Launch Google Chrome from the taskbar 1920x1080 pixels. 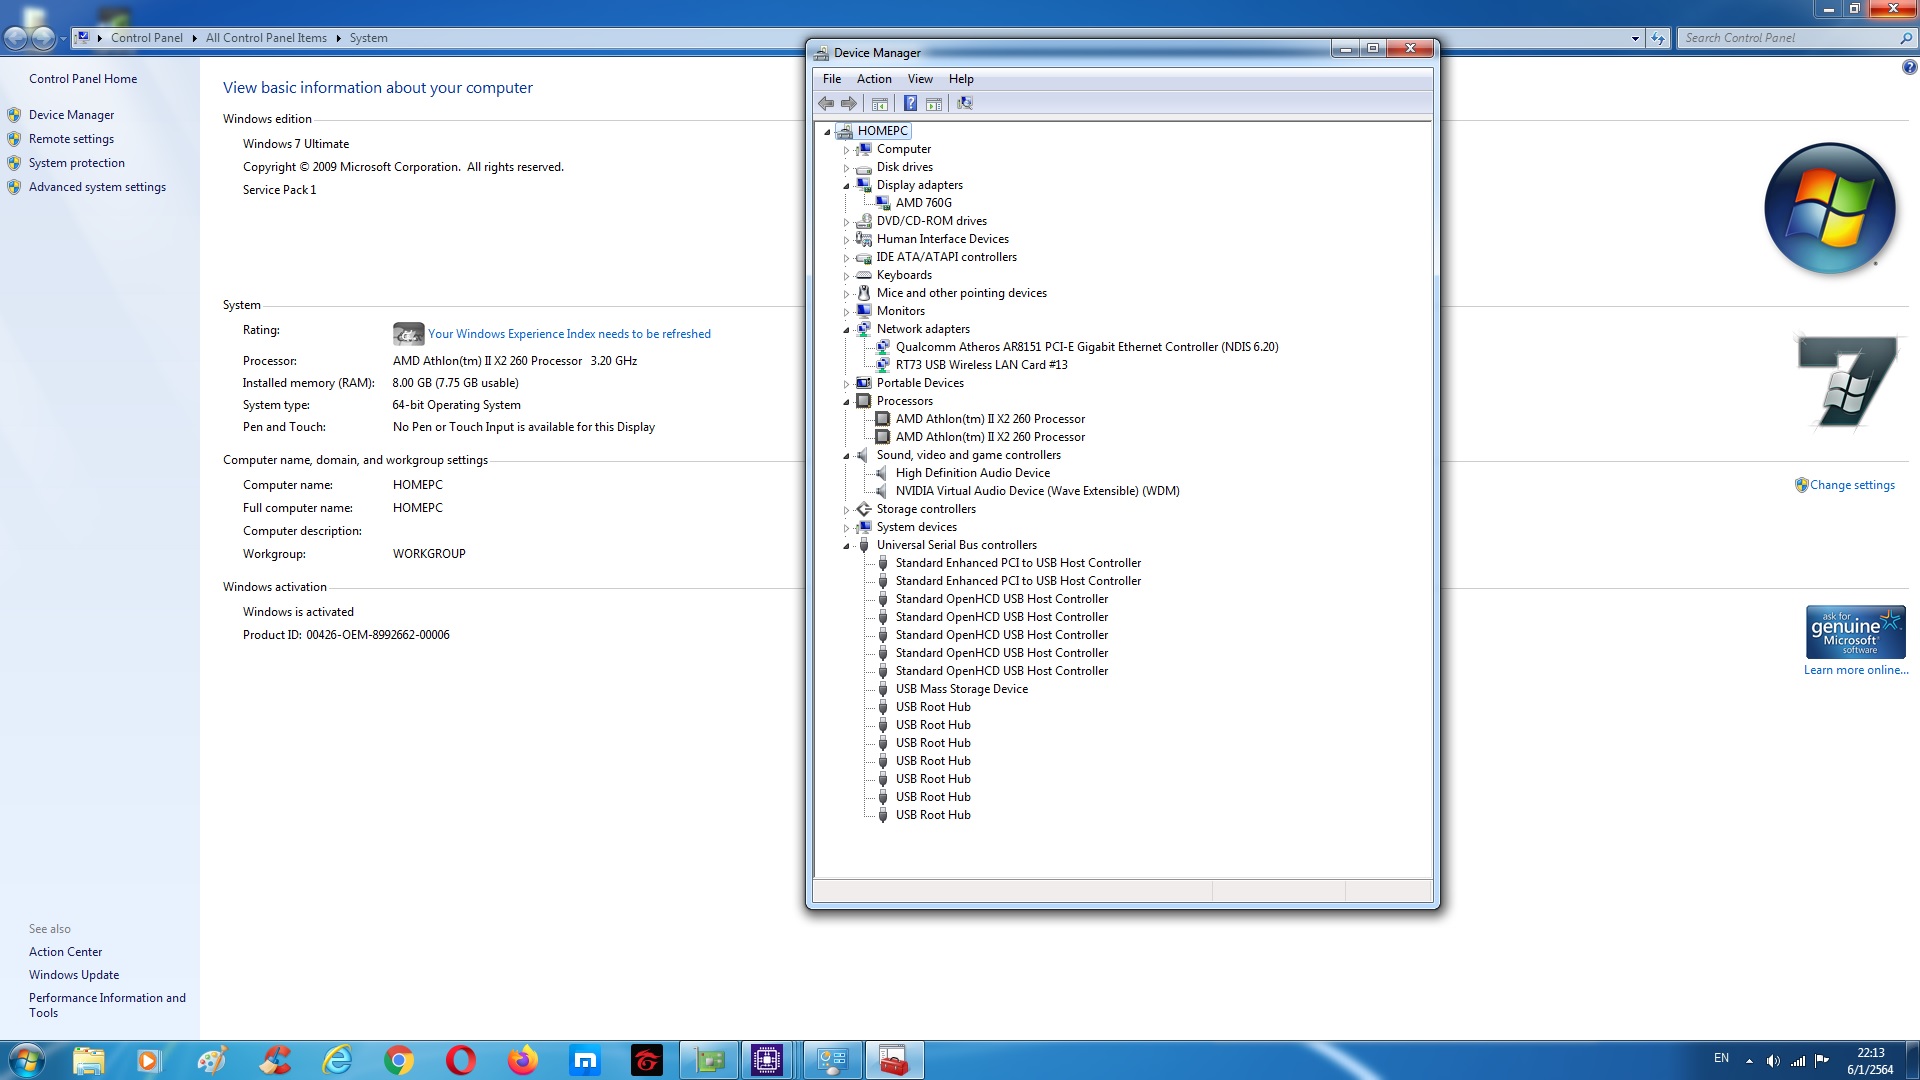pyautogui.click(x=399, y=1060)
